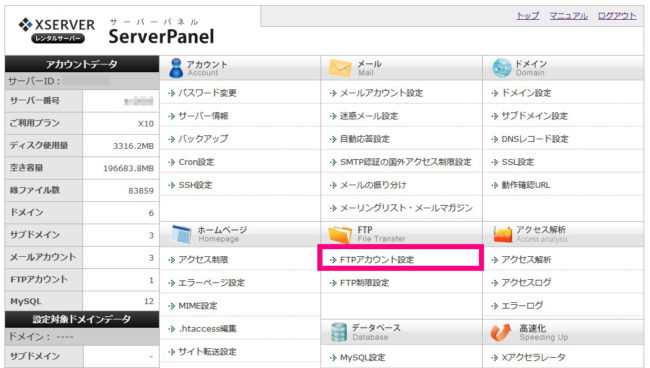Open MySQL設定
650x368 pixels.
point(363,357)
